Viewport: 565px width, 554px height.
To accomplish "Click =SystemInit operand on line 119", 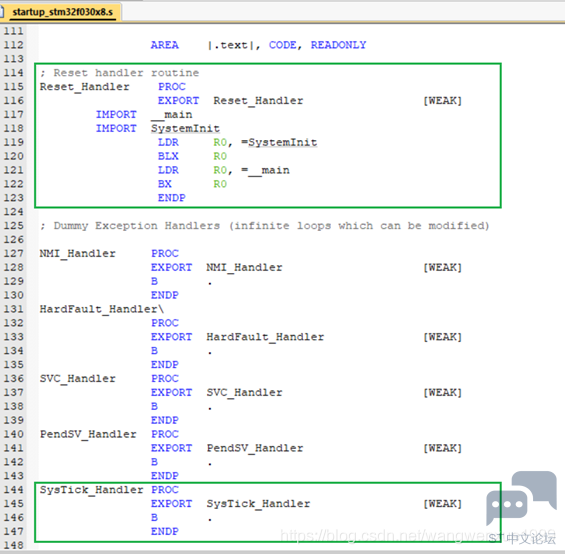I will [279, 142].
